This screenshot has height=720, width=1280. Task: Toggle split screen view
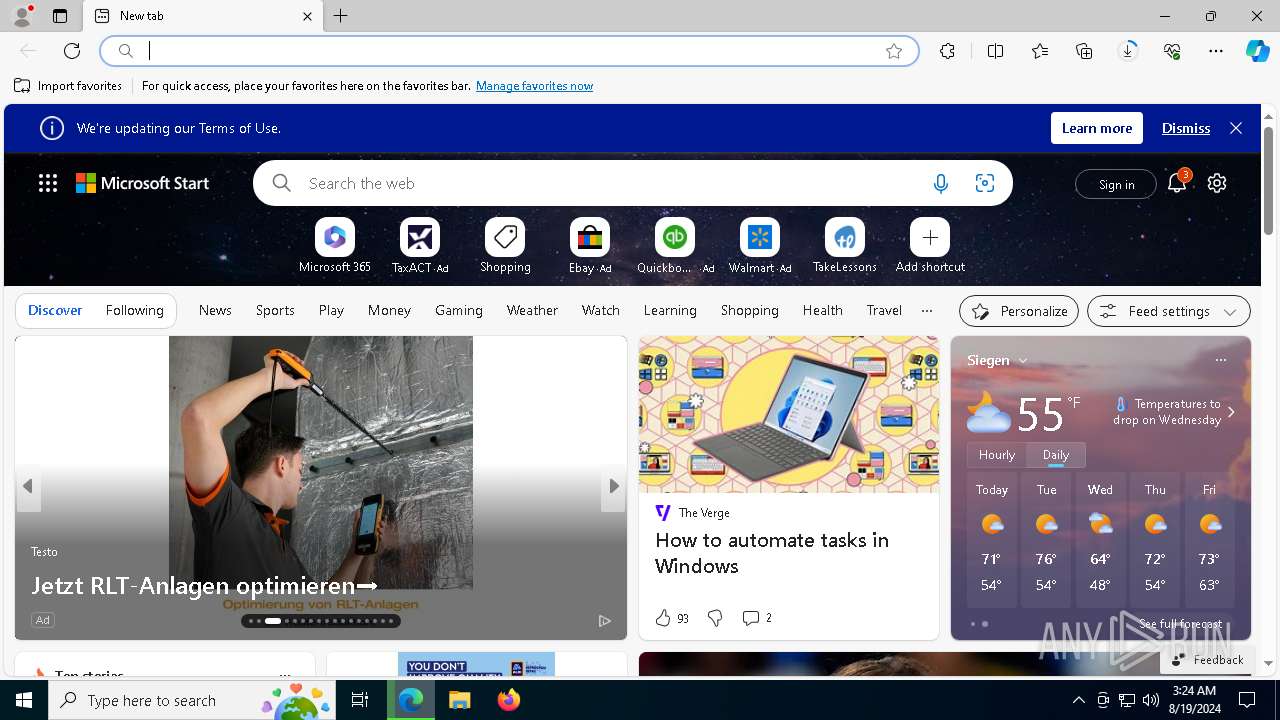pos(995,51)
